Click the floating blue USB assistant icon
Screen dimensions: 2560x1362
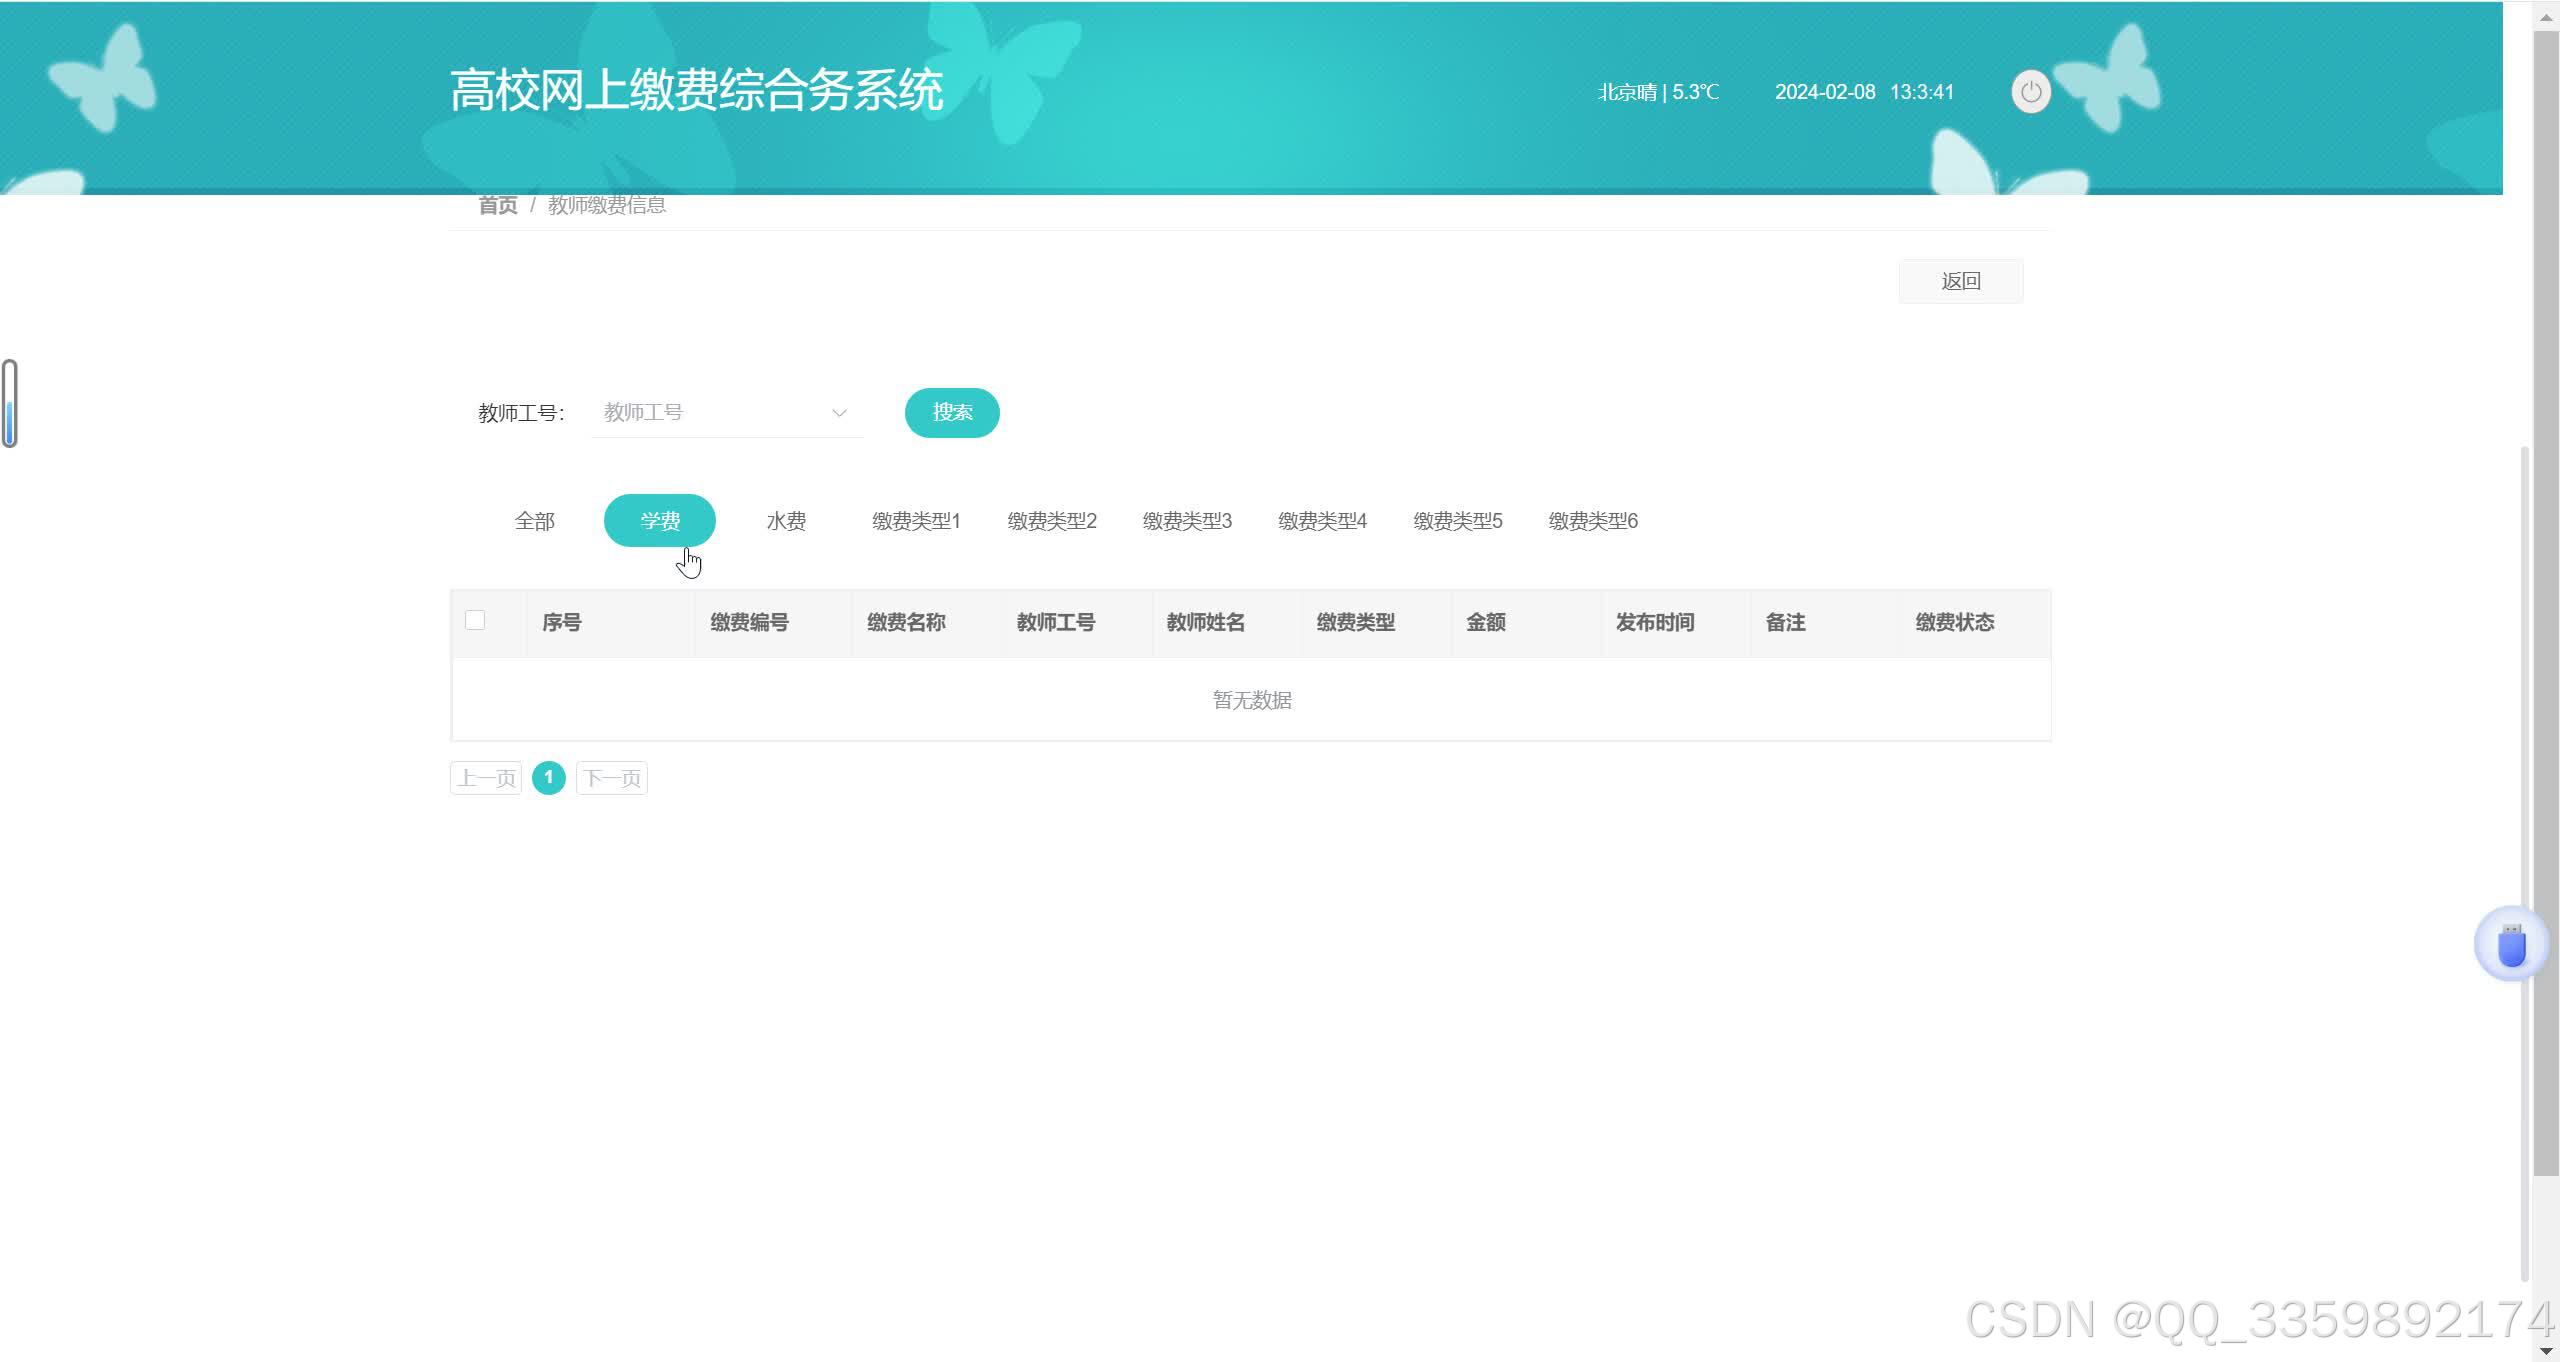[x=2511, y=944]
